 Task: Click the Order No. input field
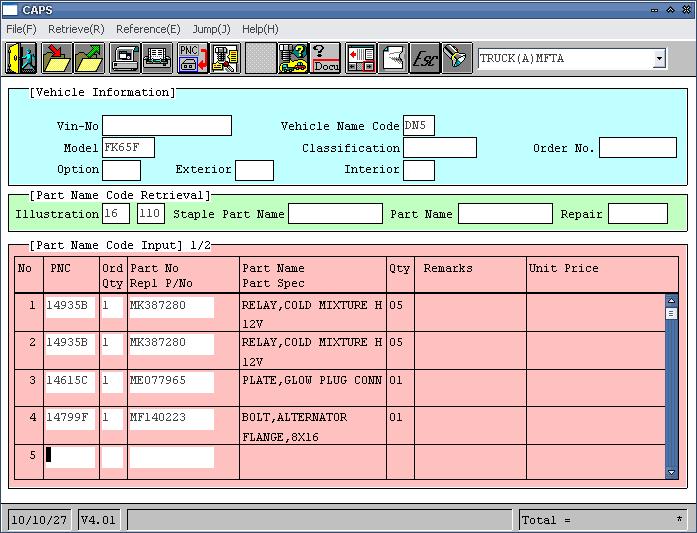click(x=638, y=148)
